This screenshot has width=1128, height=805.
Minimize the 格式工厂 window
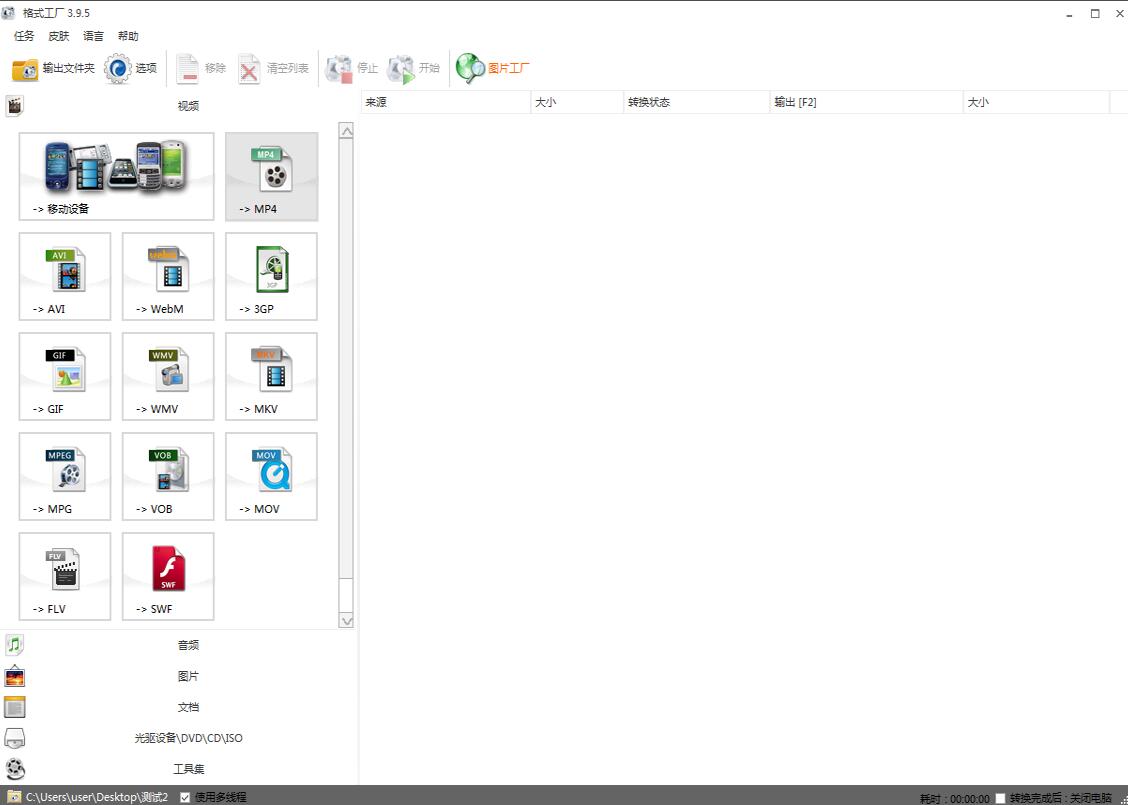[1070, 14]
